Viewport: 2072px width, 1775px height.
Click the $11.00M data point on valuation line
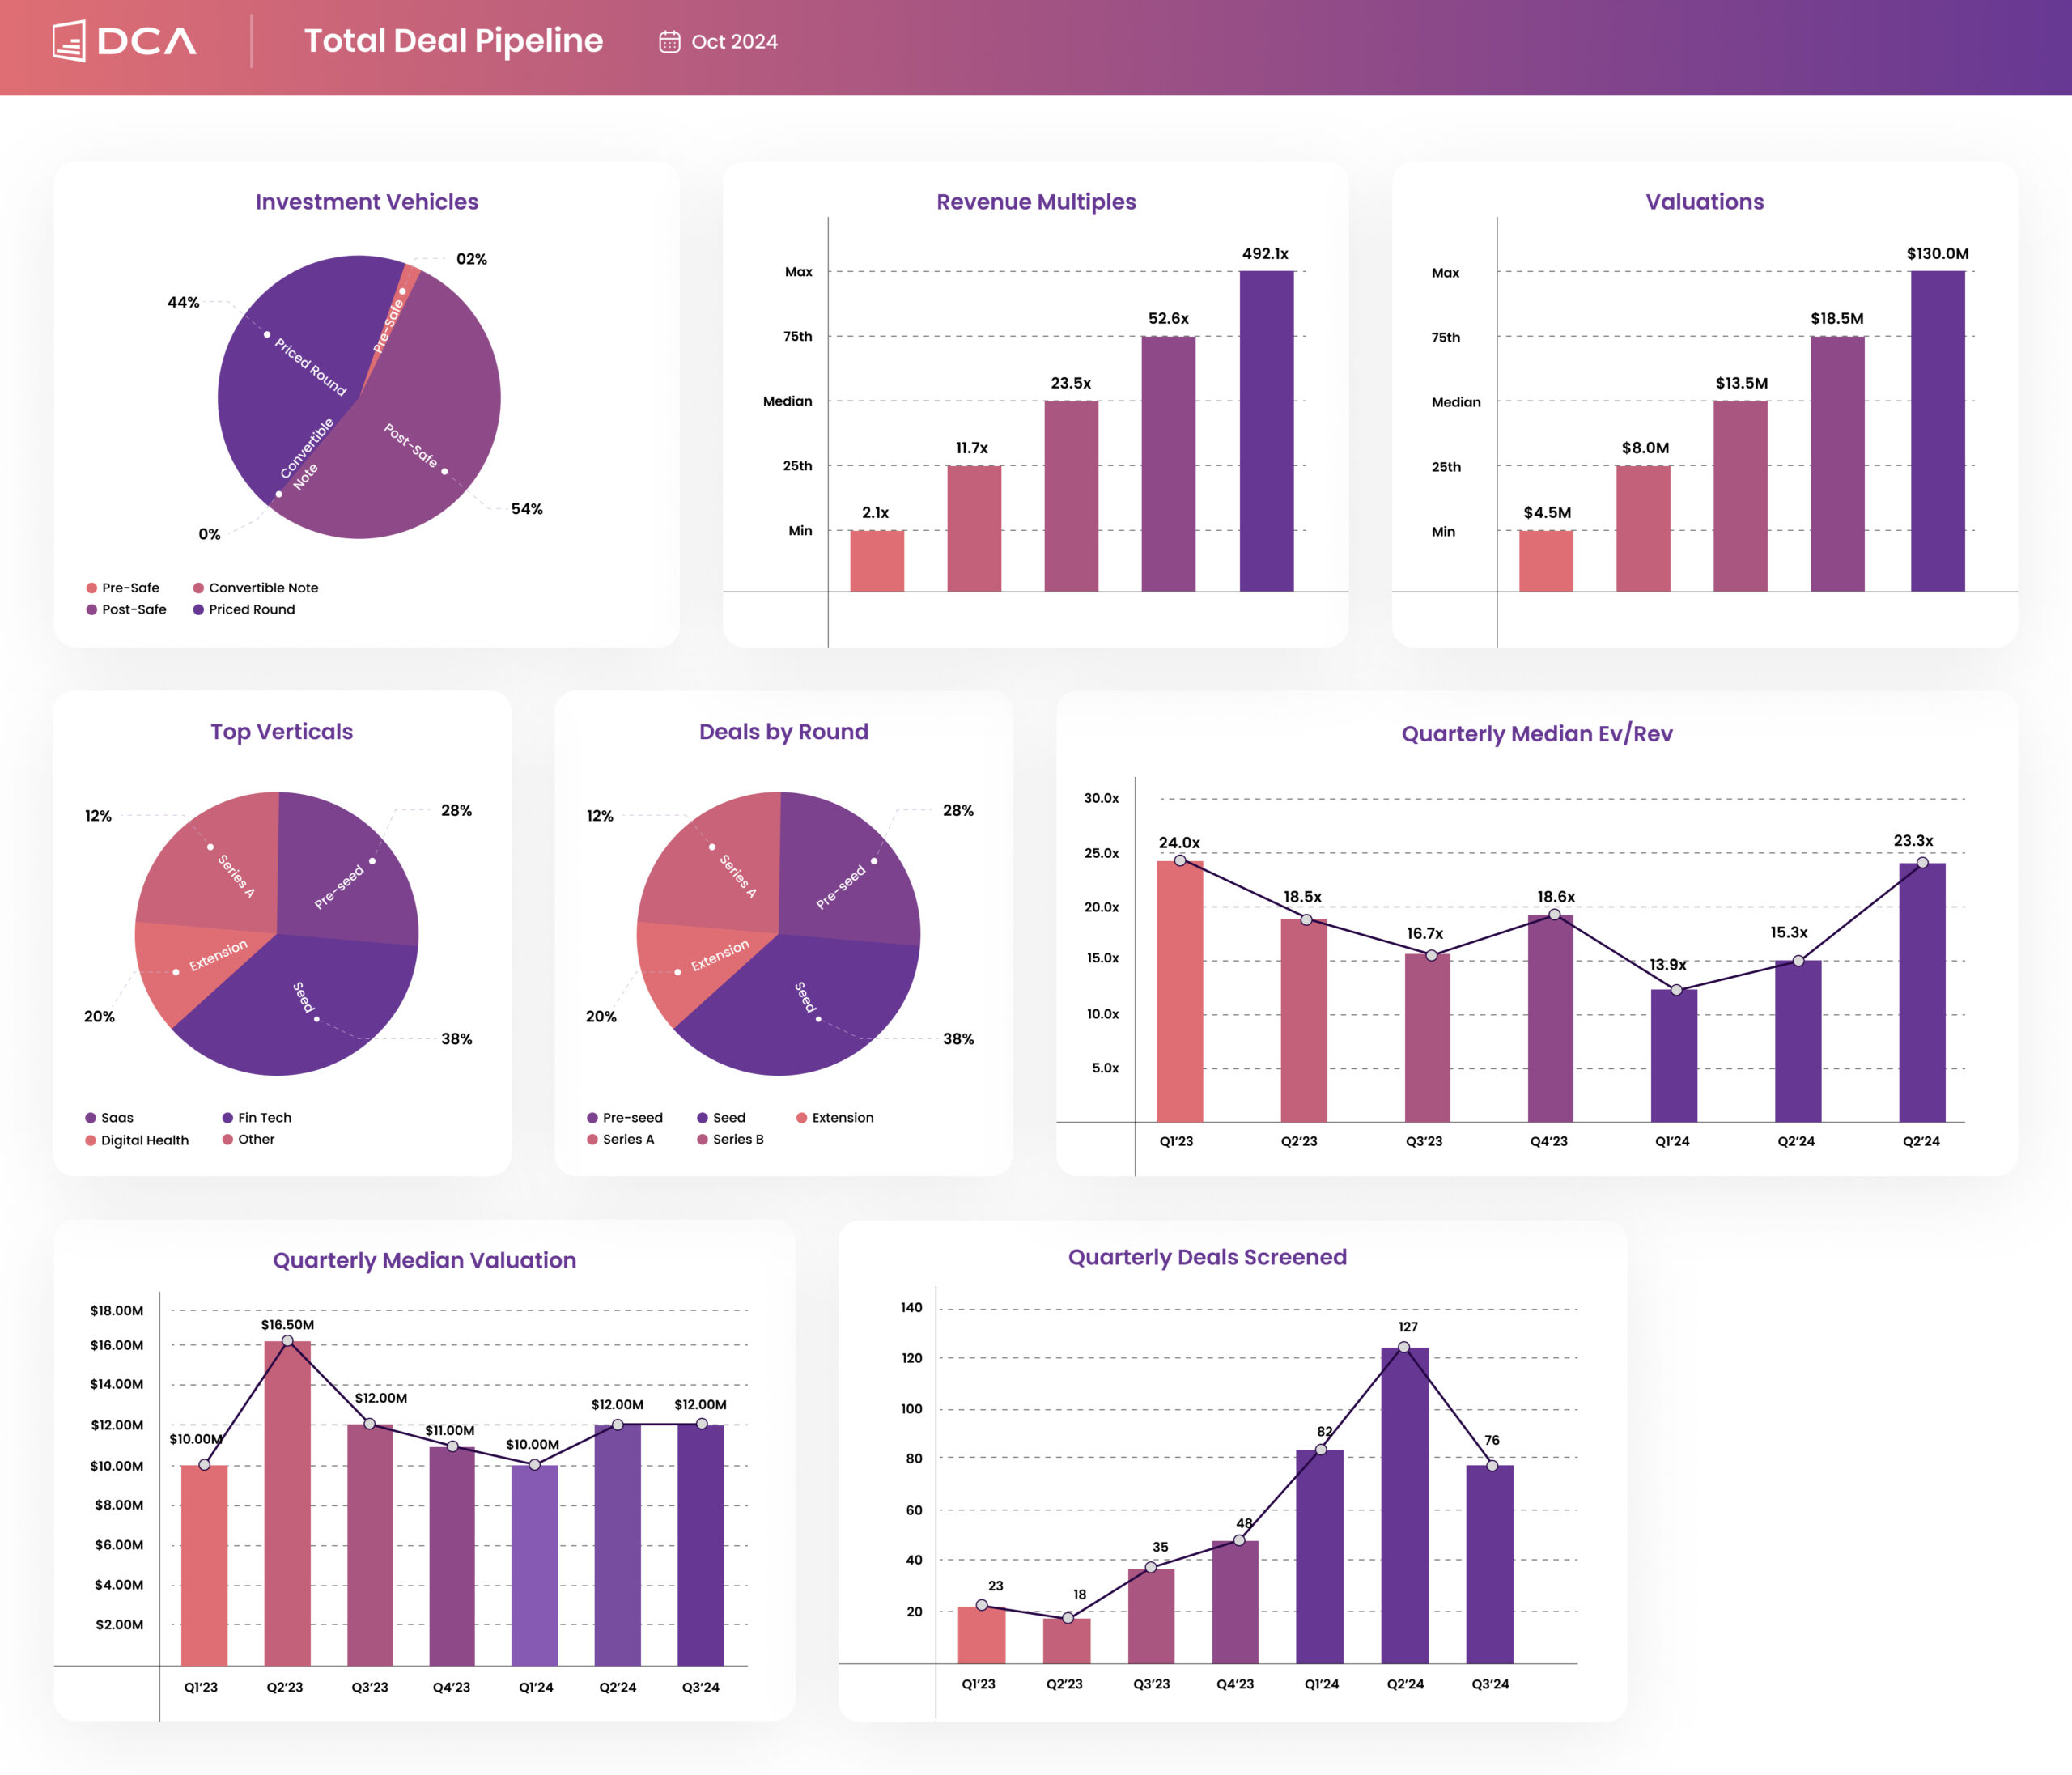pyautogui.click(x=452, y=1446)
